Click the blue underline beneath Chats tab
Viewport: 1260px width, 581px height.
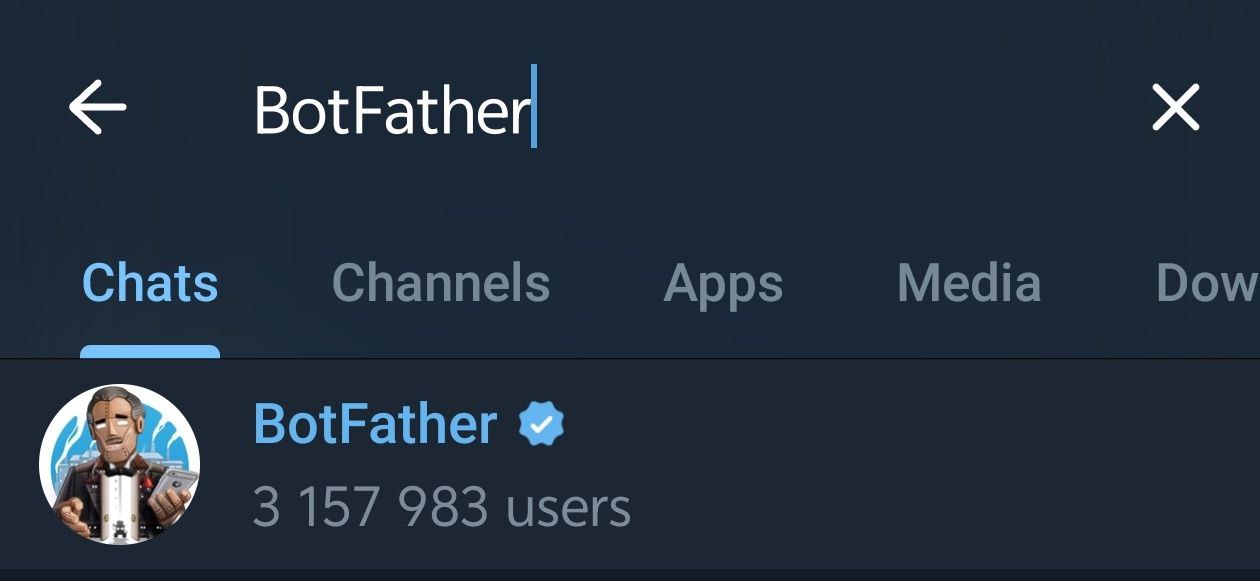(x=150, y=351)
